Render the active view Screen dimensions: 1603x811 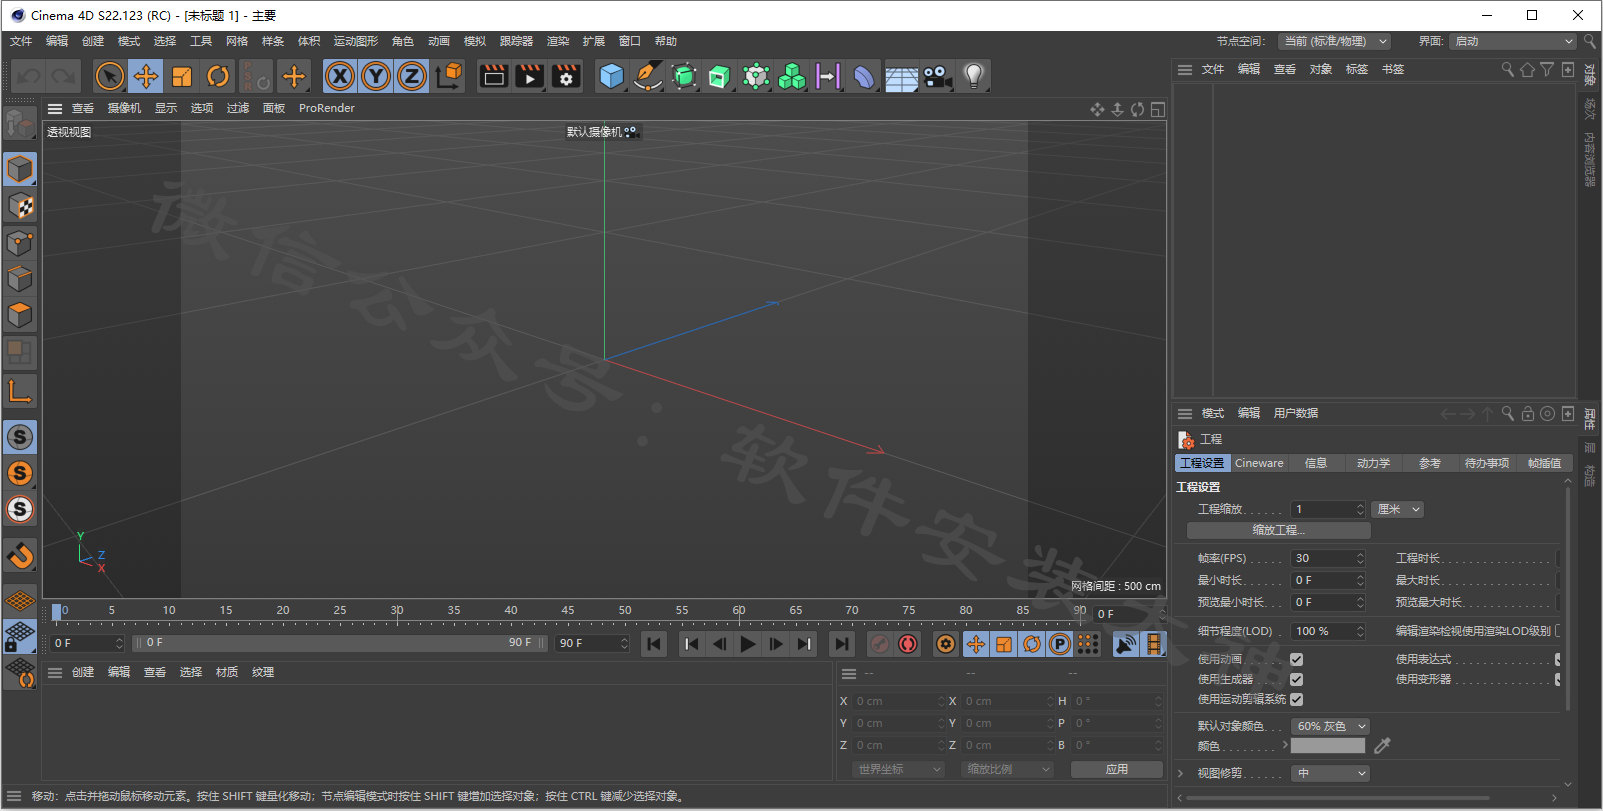tap(494, 76)
